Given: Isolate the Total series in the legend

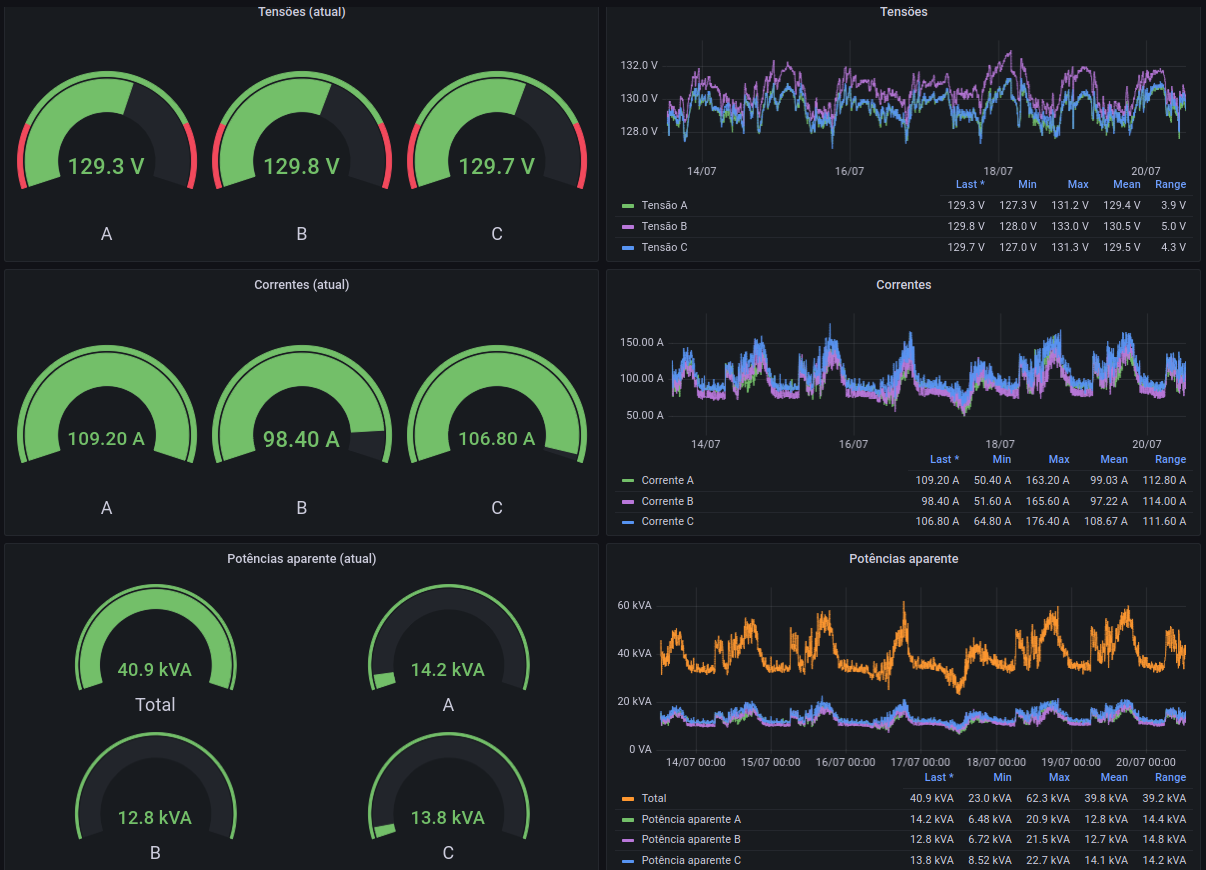Looking at the screenshot, I should click(x=653, y=798).
